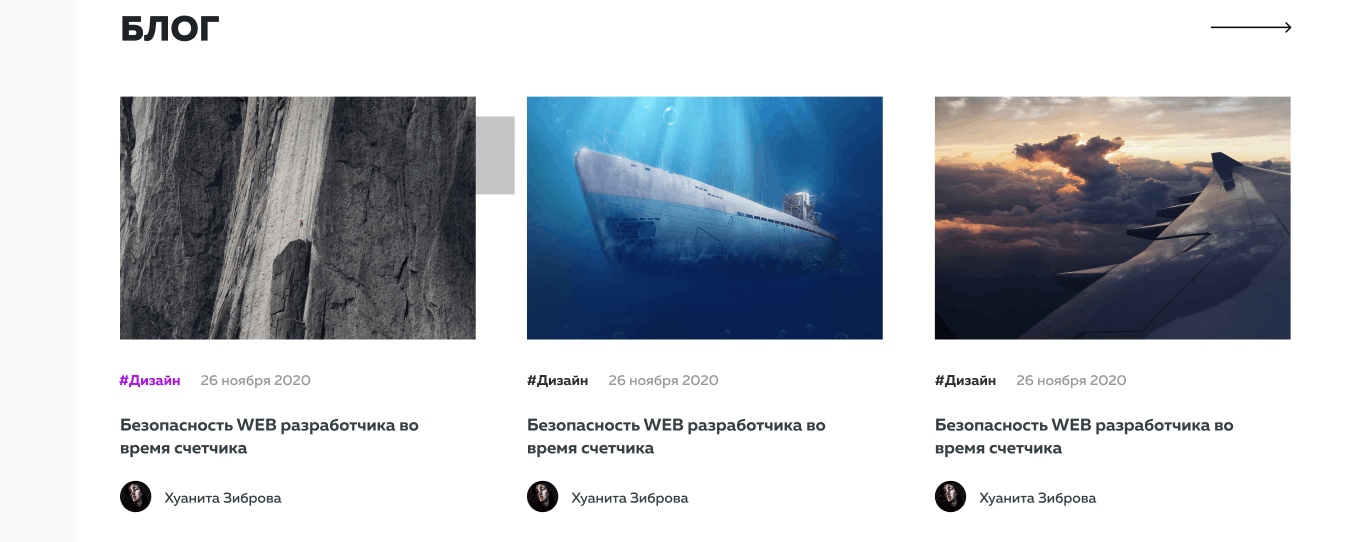Select #Дизайн tag under submarine post
This screenshot has height=542, width=1365.
pos(558,380)
